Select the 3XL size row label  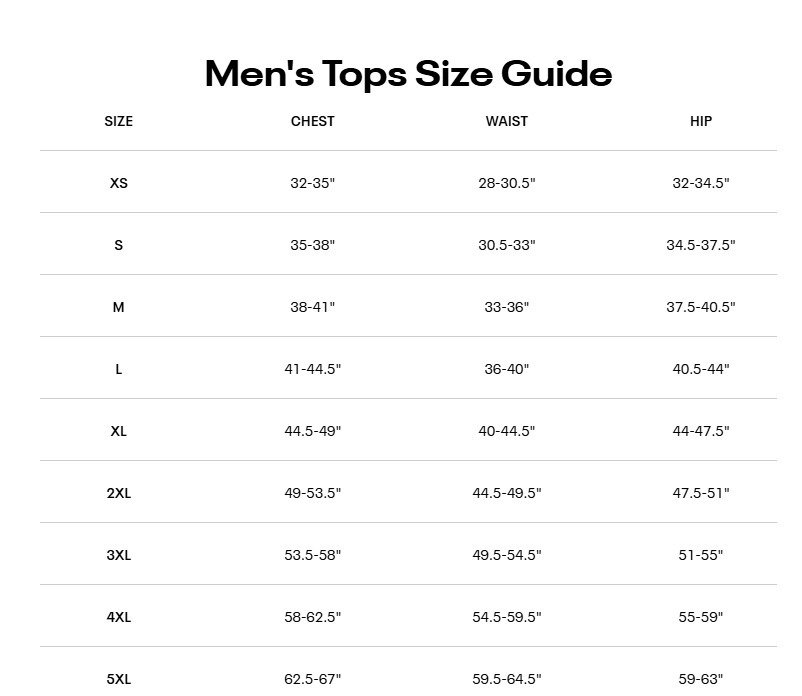pos(119,555)
